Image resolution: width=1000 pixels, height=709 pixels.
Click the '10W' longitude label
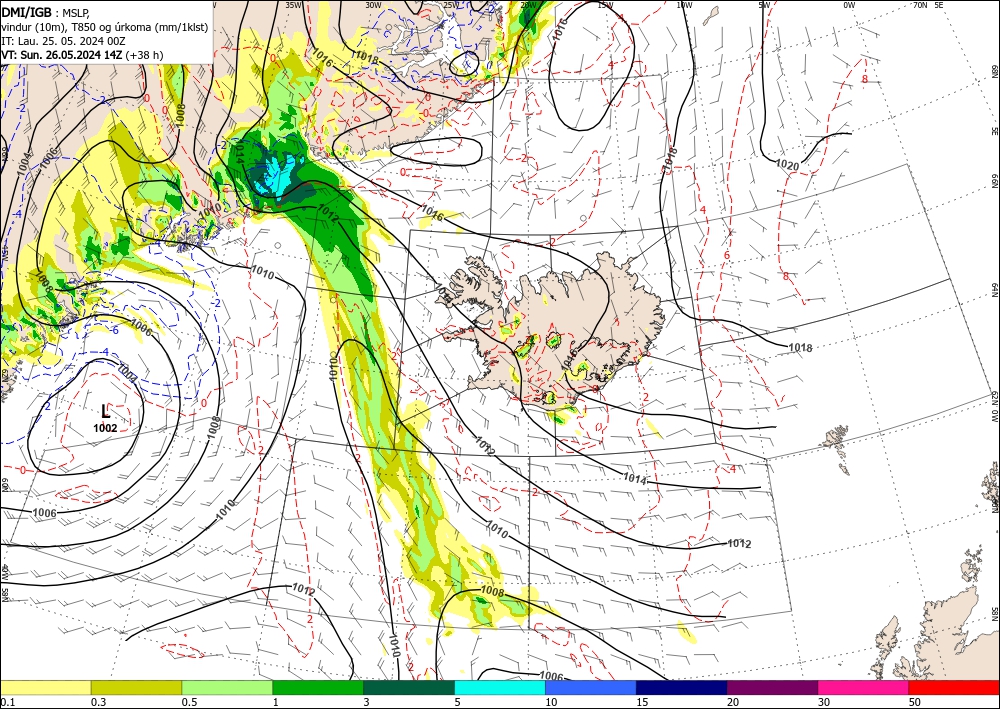tap(684, 5)
